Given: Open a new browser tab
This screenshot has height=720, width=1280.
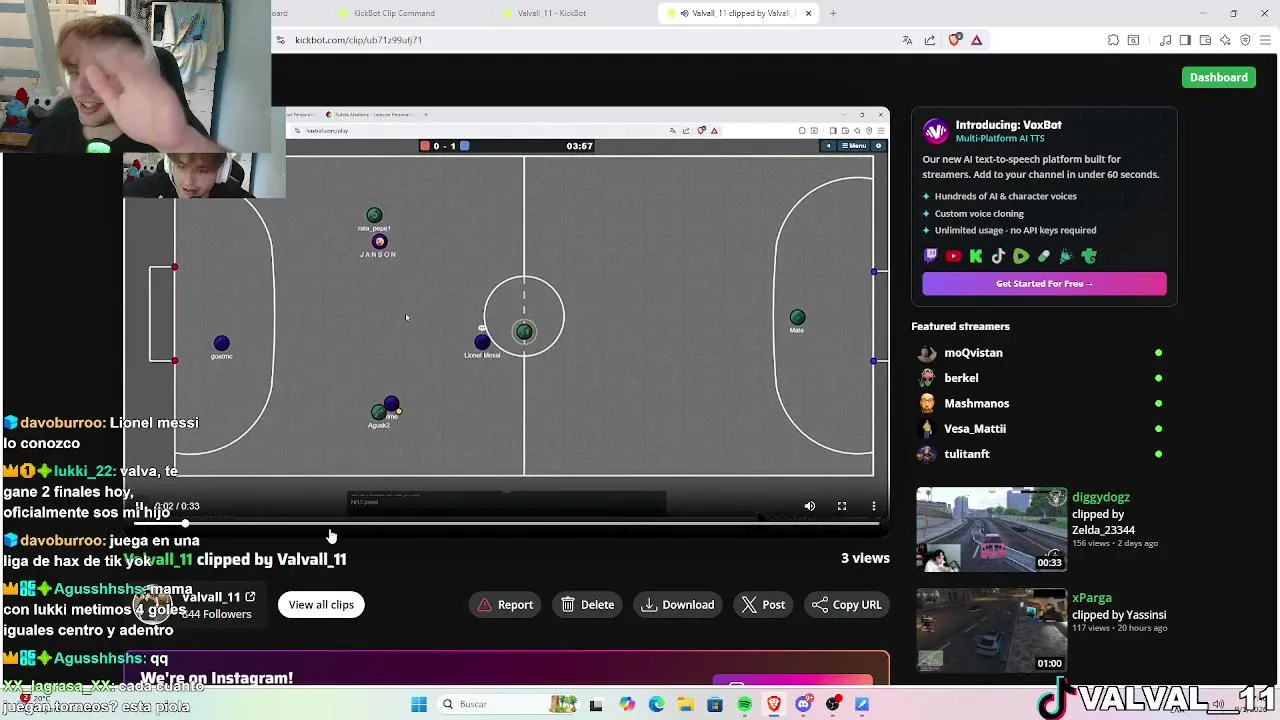Looking at the screenshot, I should [x=833, y=13].
